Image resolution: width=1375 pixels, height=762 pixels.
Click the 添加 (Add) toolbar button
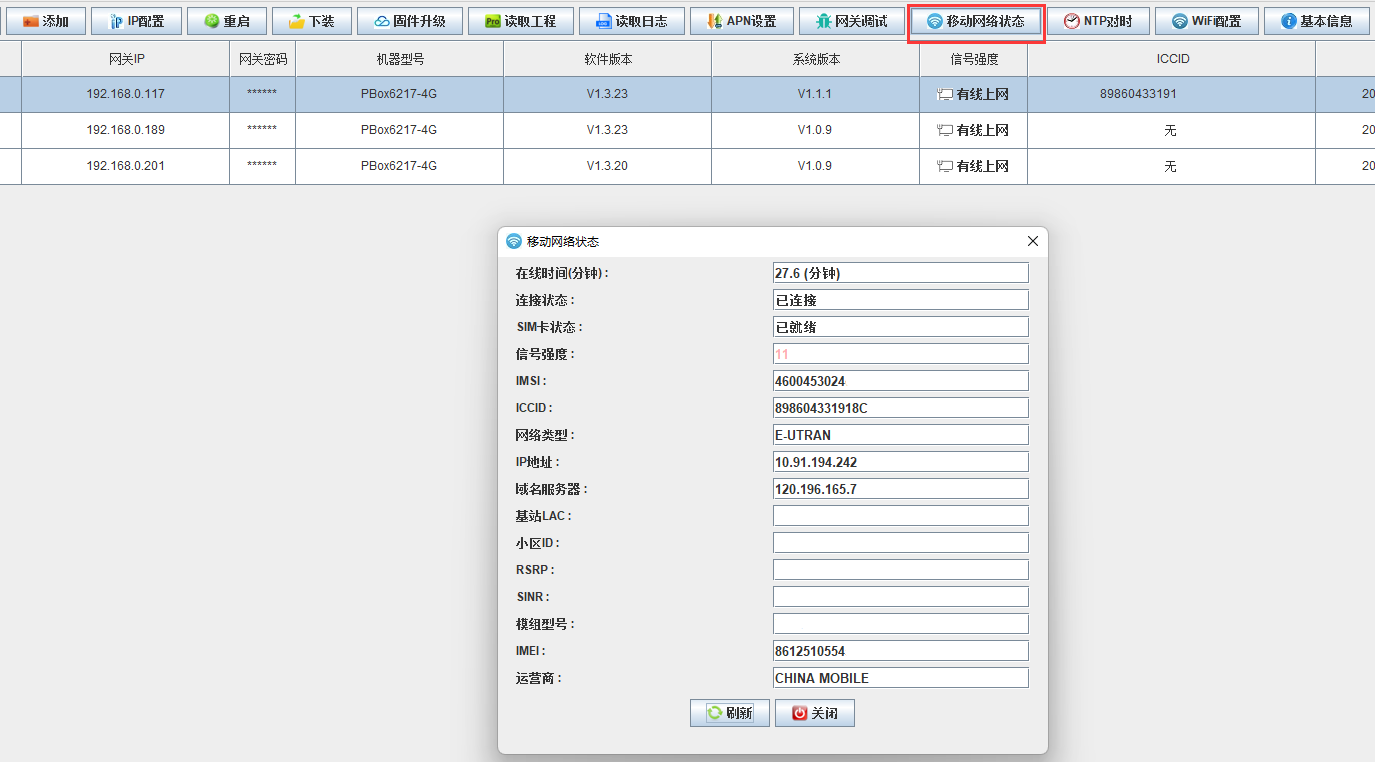click(x=45, y=21)
